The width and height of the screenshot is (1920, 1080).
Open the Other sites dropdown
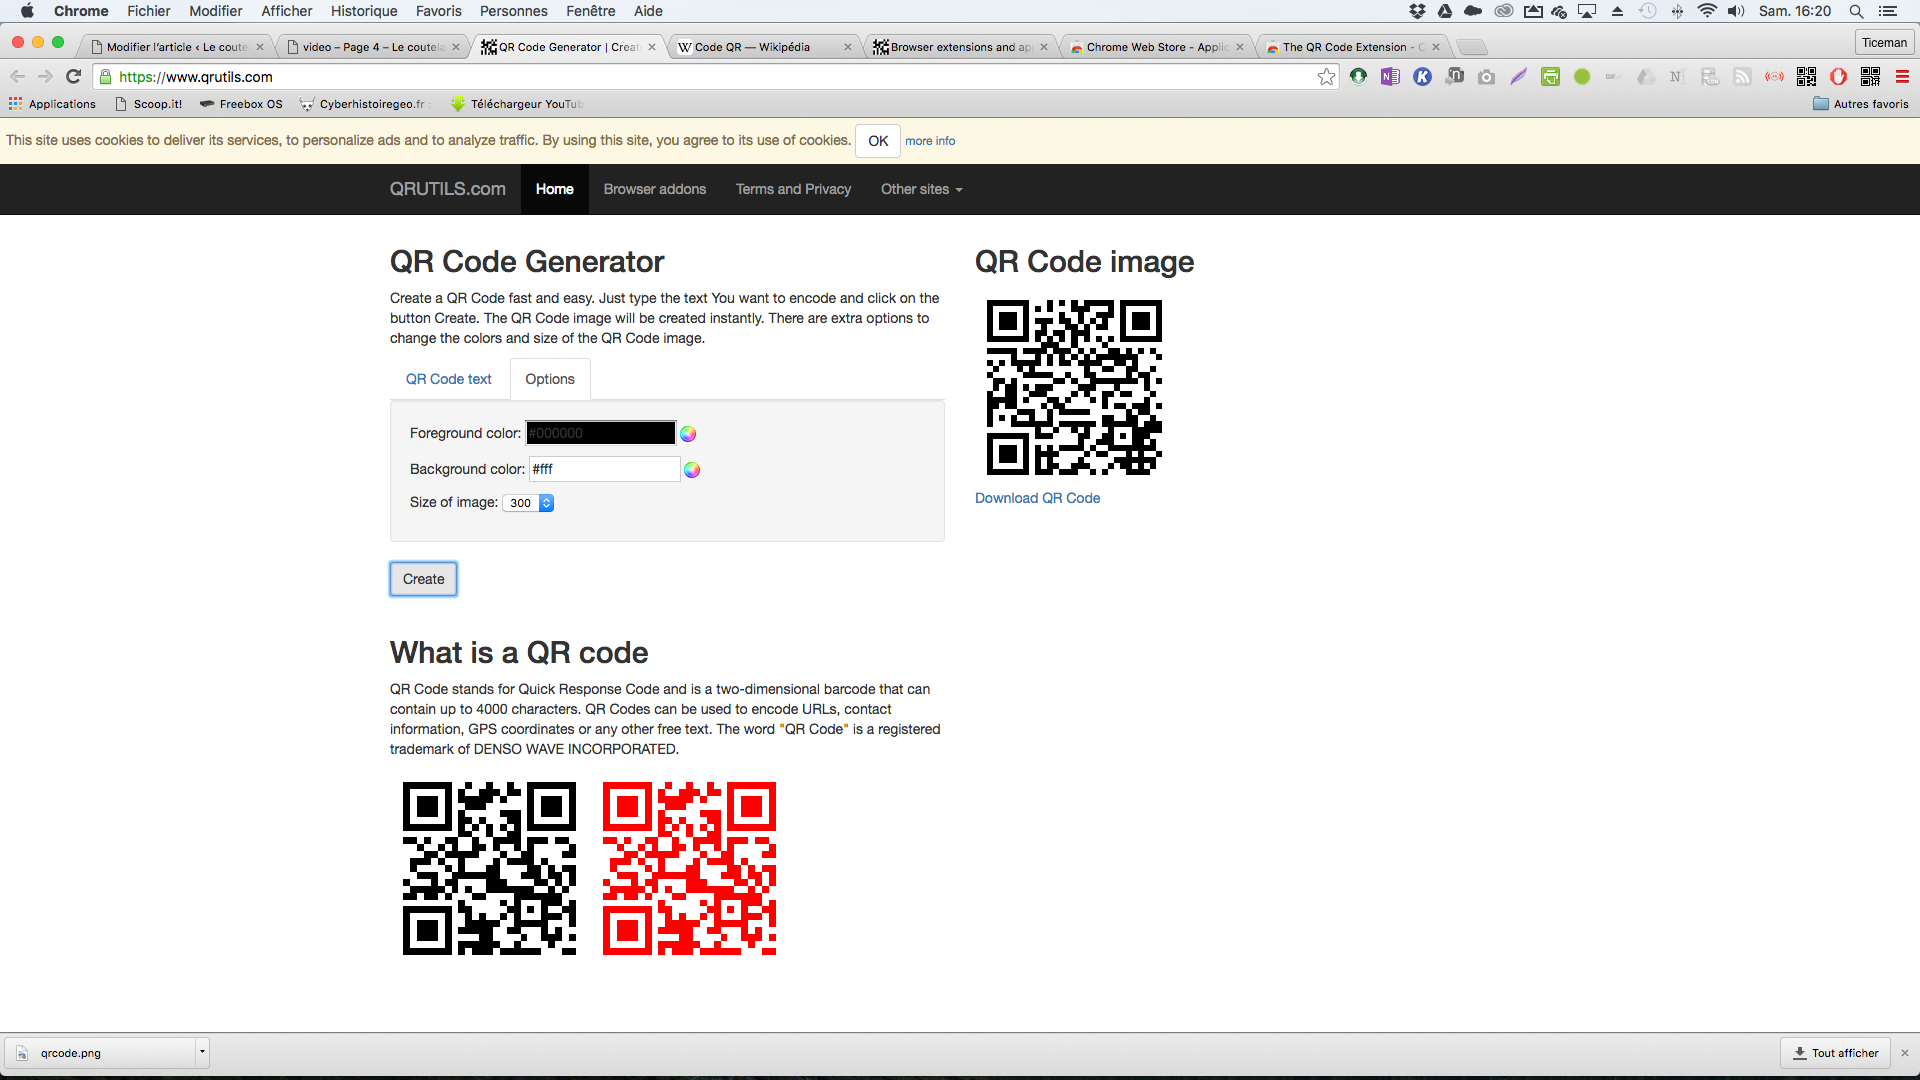coord(921,189)
